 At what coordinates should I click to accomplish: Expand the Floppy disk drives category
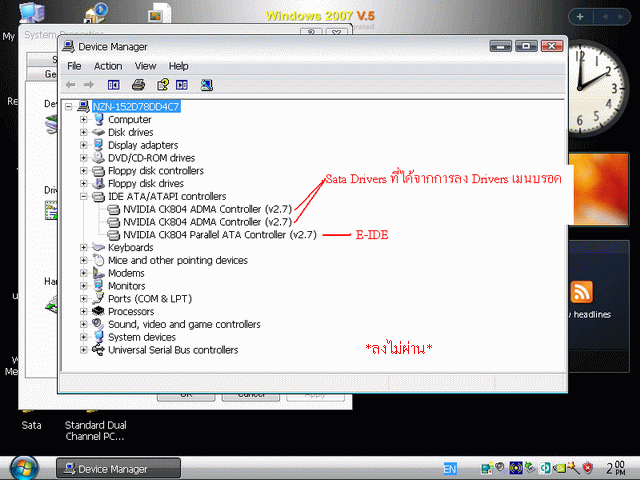tap(84, 184)
